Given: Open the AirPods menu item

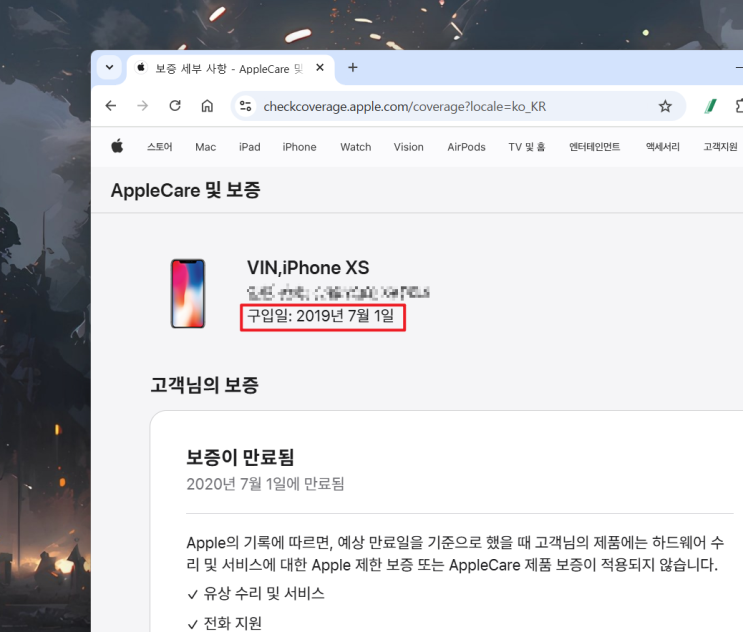Looking at the screenshot, I should coord(466,147).
